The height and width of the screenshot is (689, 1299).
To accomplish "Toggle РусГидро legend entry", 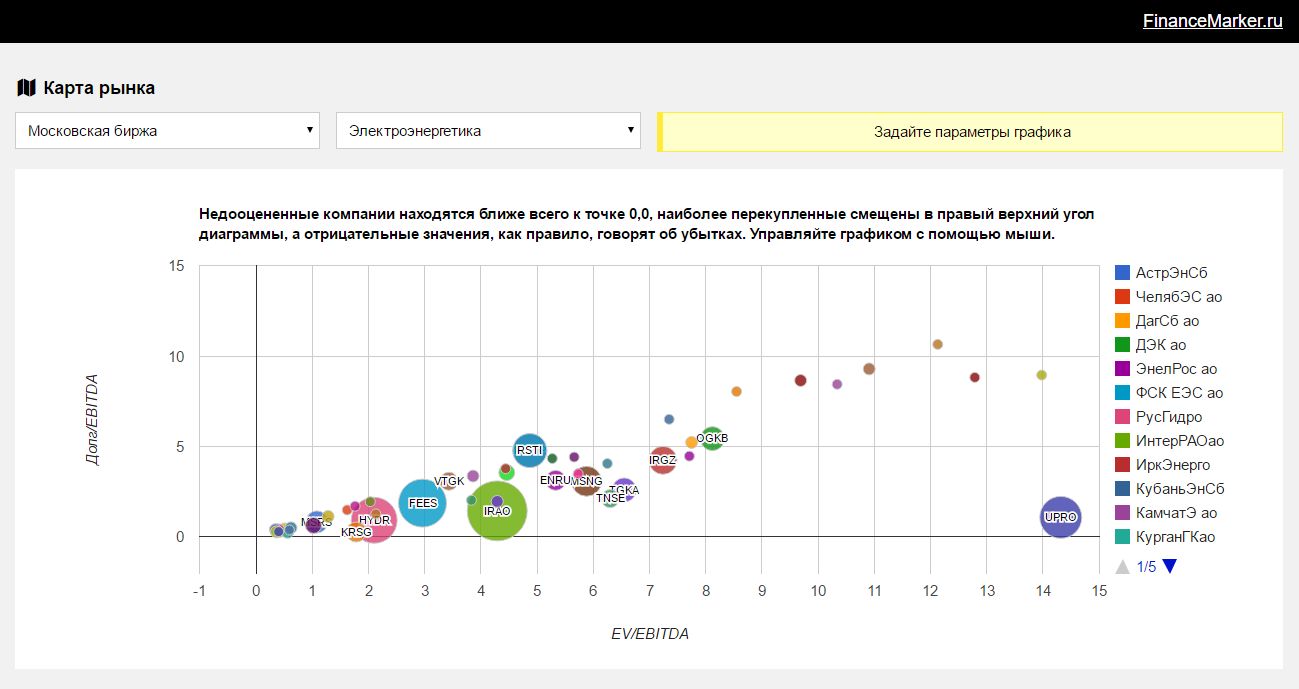I will pyautogui.click(x=1168, y=417).
